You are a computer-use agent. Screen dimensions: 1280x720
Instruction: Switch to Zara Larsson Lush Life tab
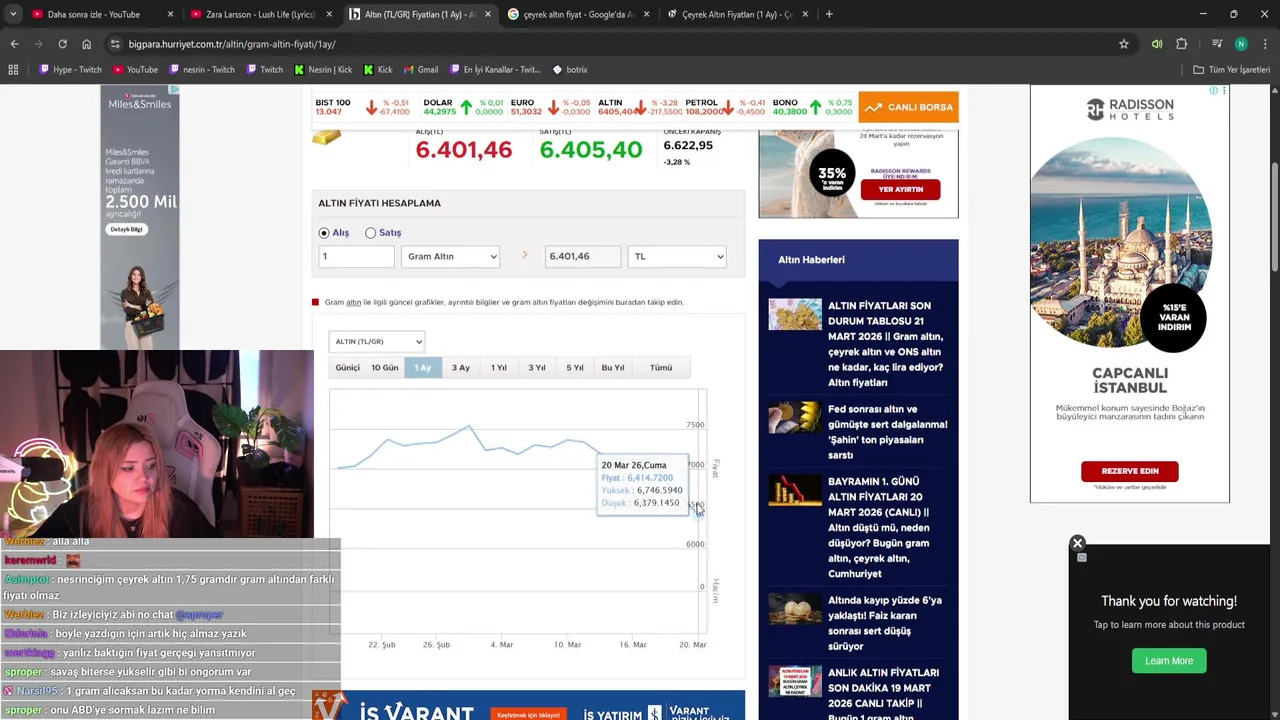pos(260,14)
